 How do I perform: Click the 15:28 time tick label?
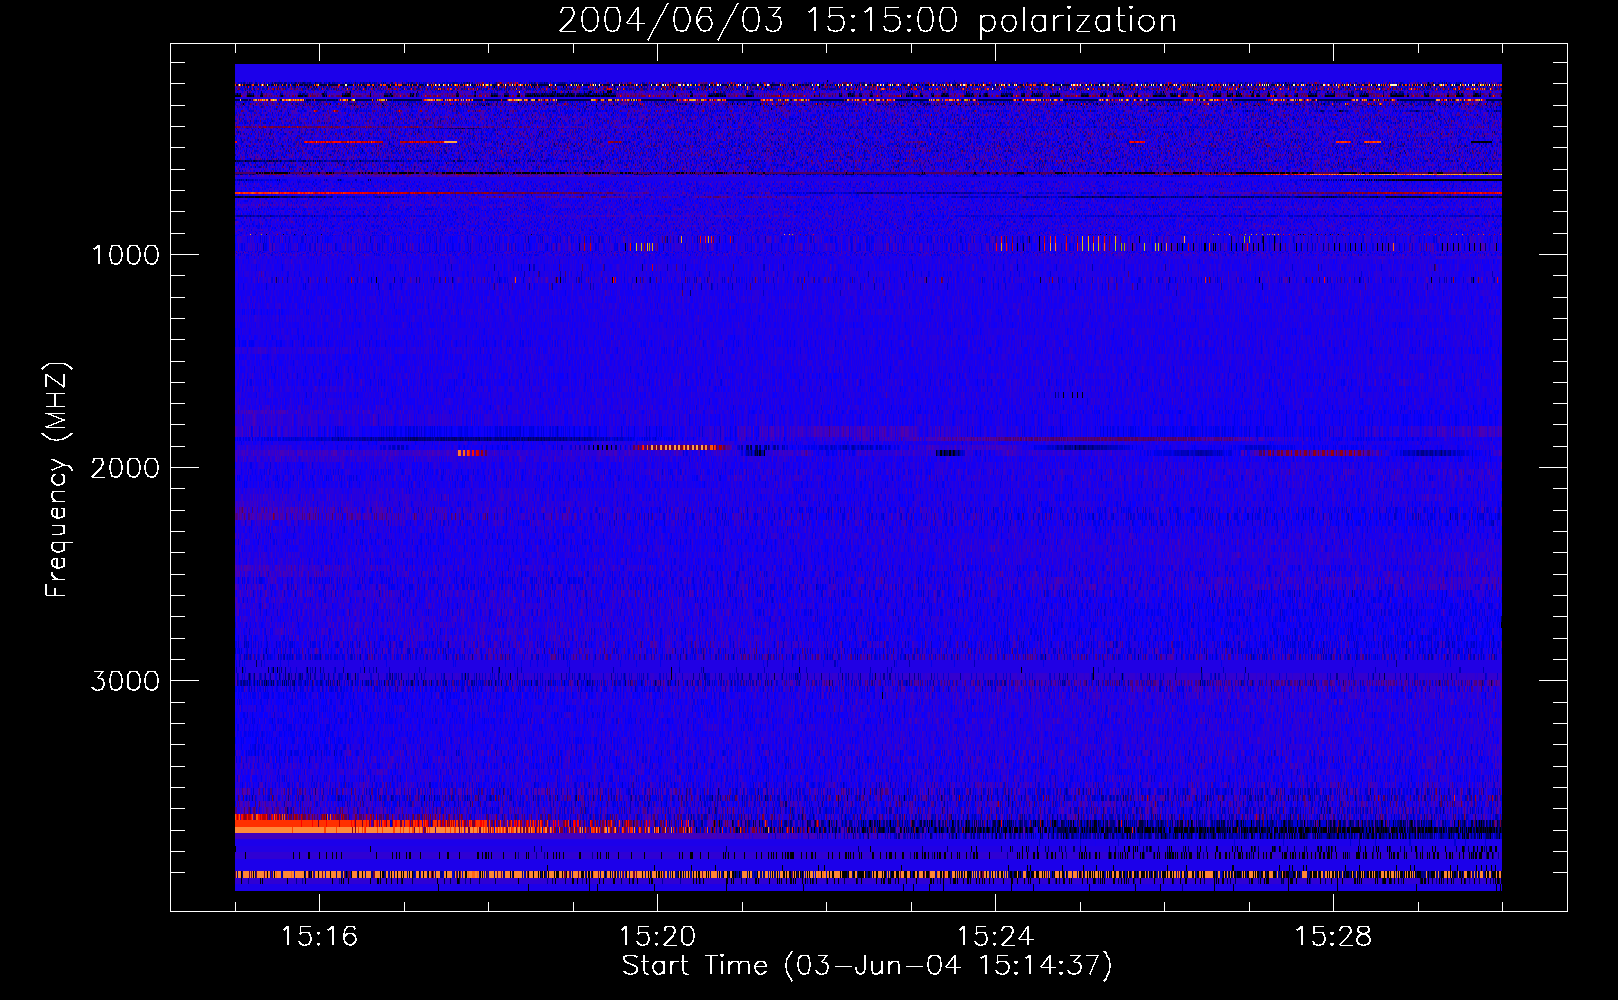(x=1333, y=937)
